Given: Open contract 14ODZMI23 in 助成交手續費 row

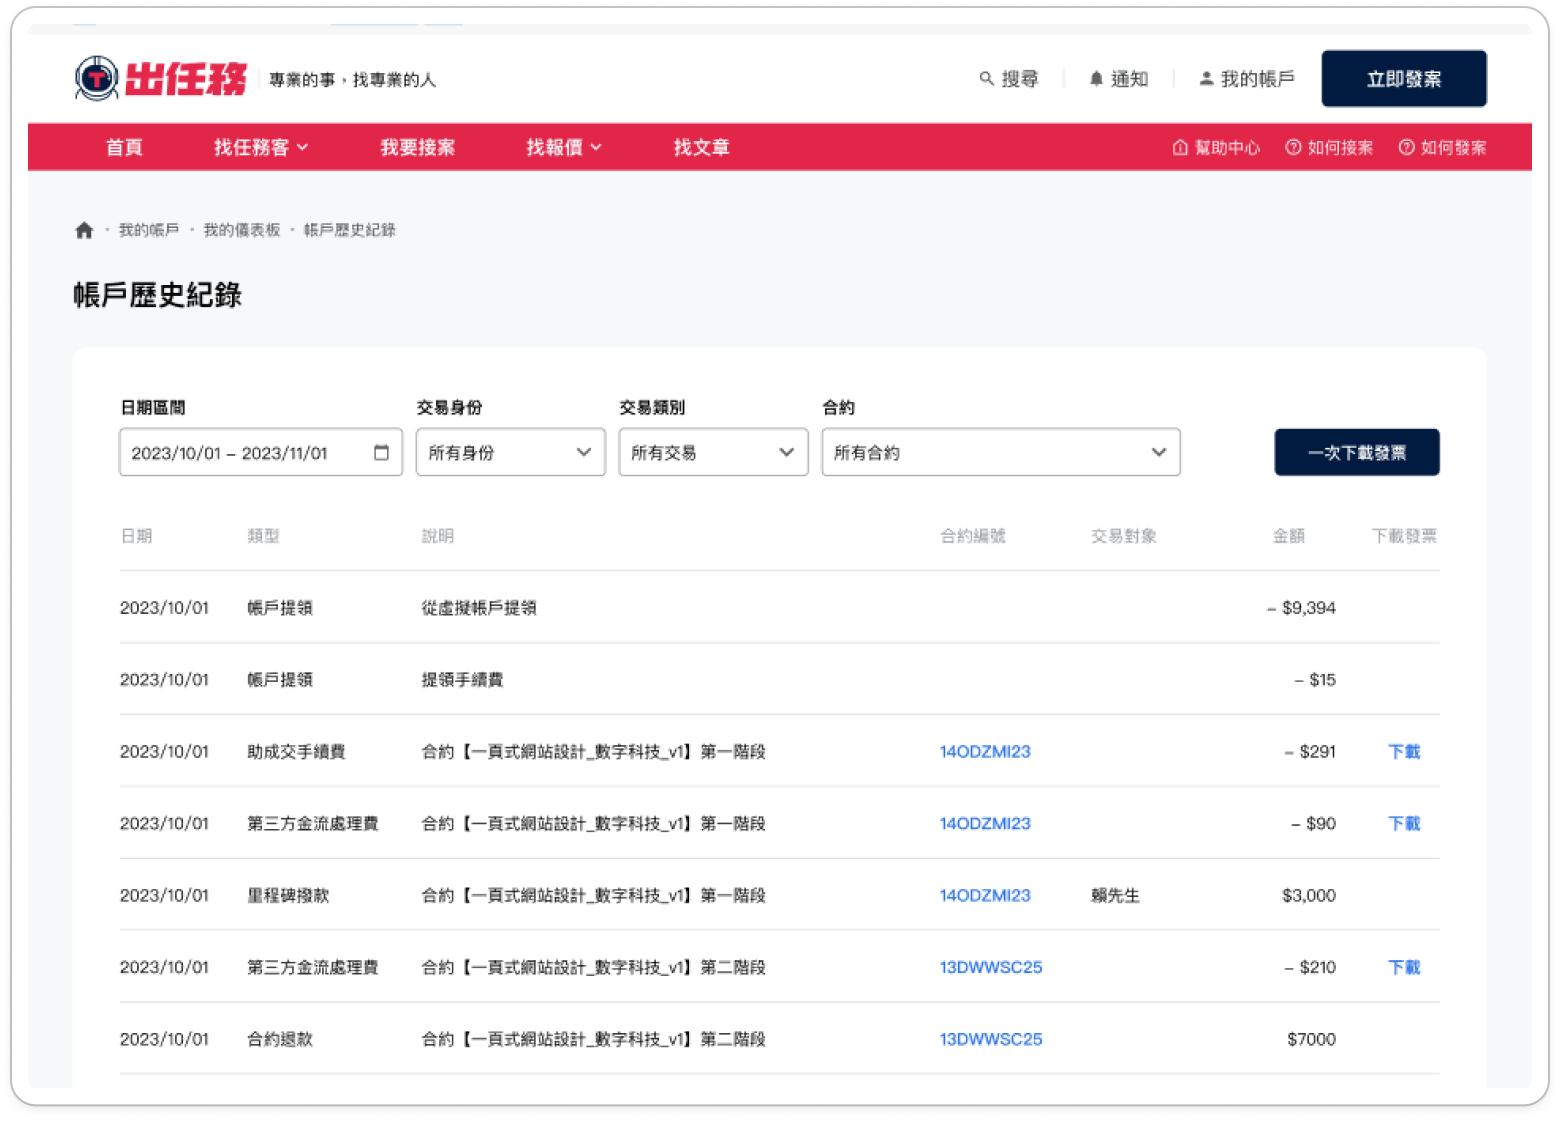Looking at the screenshot, I should [985, 752].
